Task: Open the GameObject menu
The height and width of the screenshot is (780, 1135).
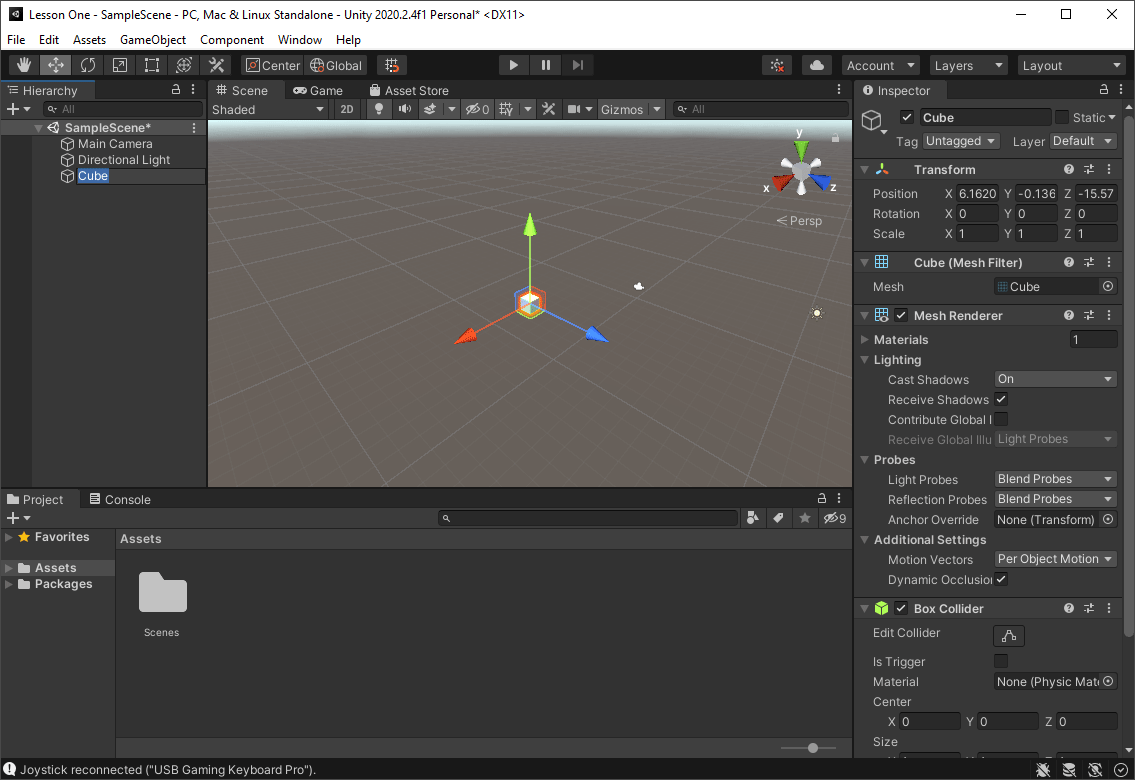Action: tap(152, 40)
